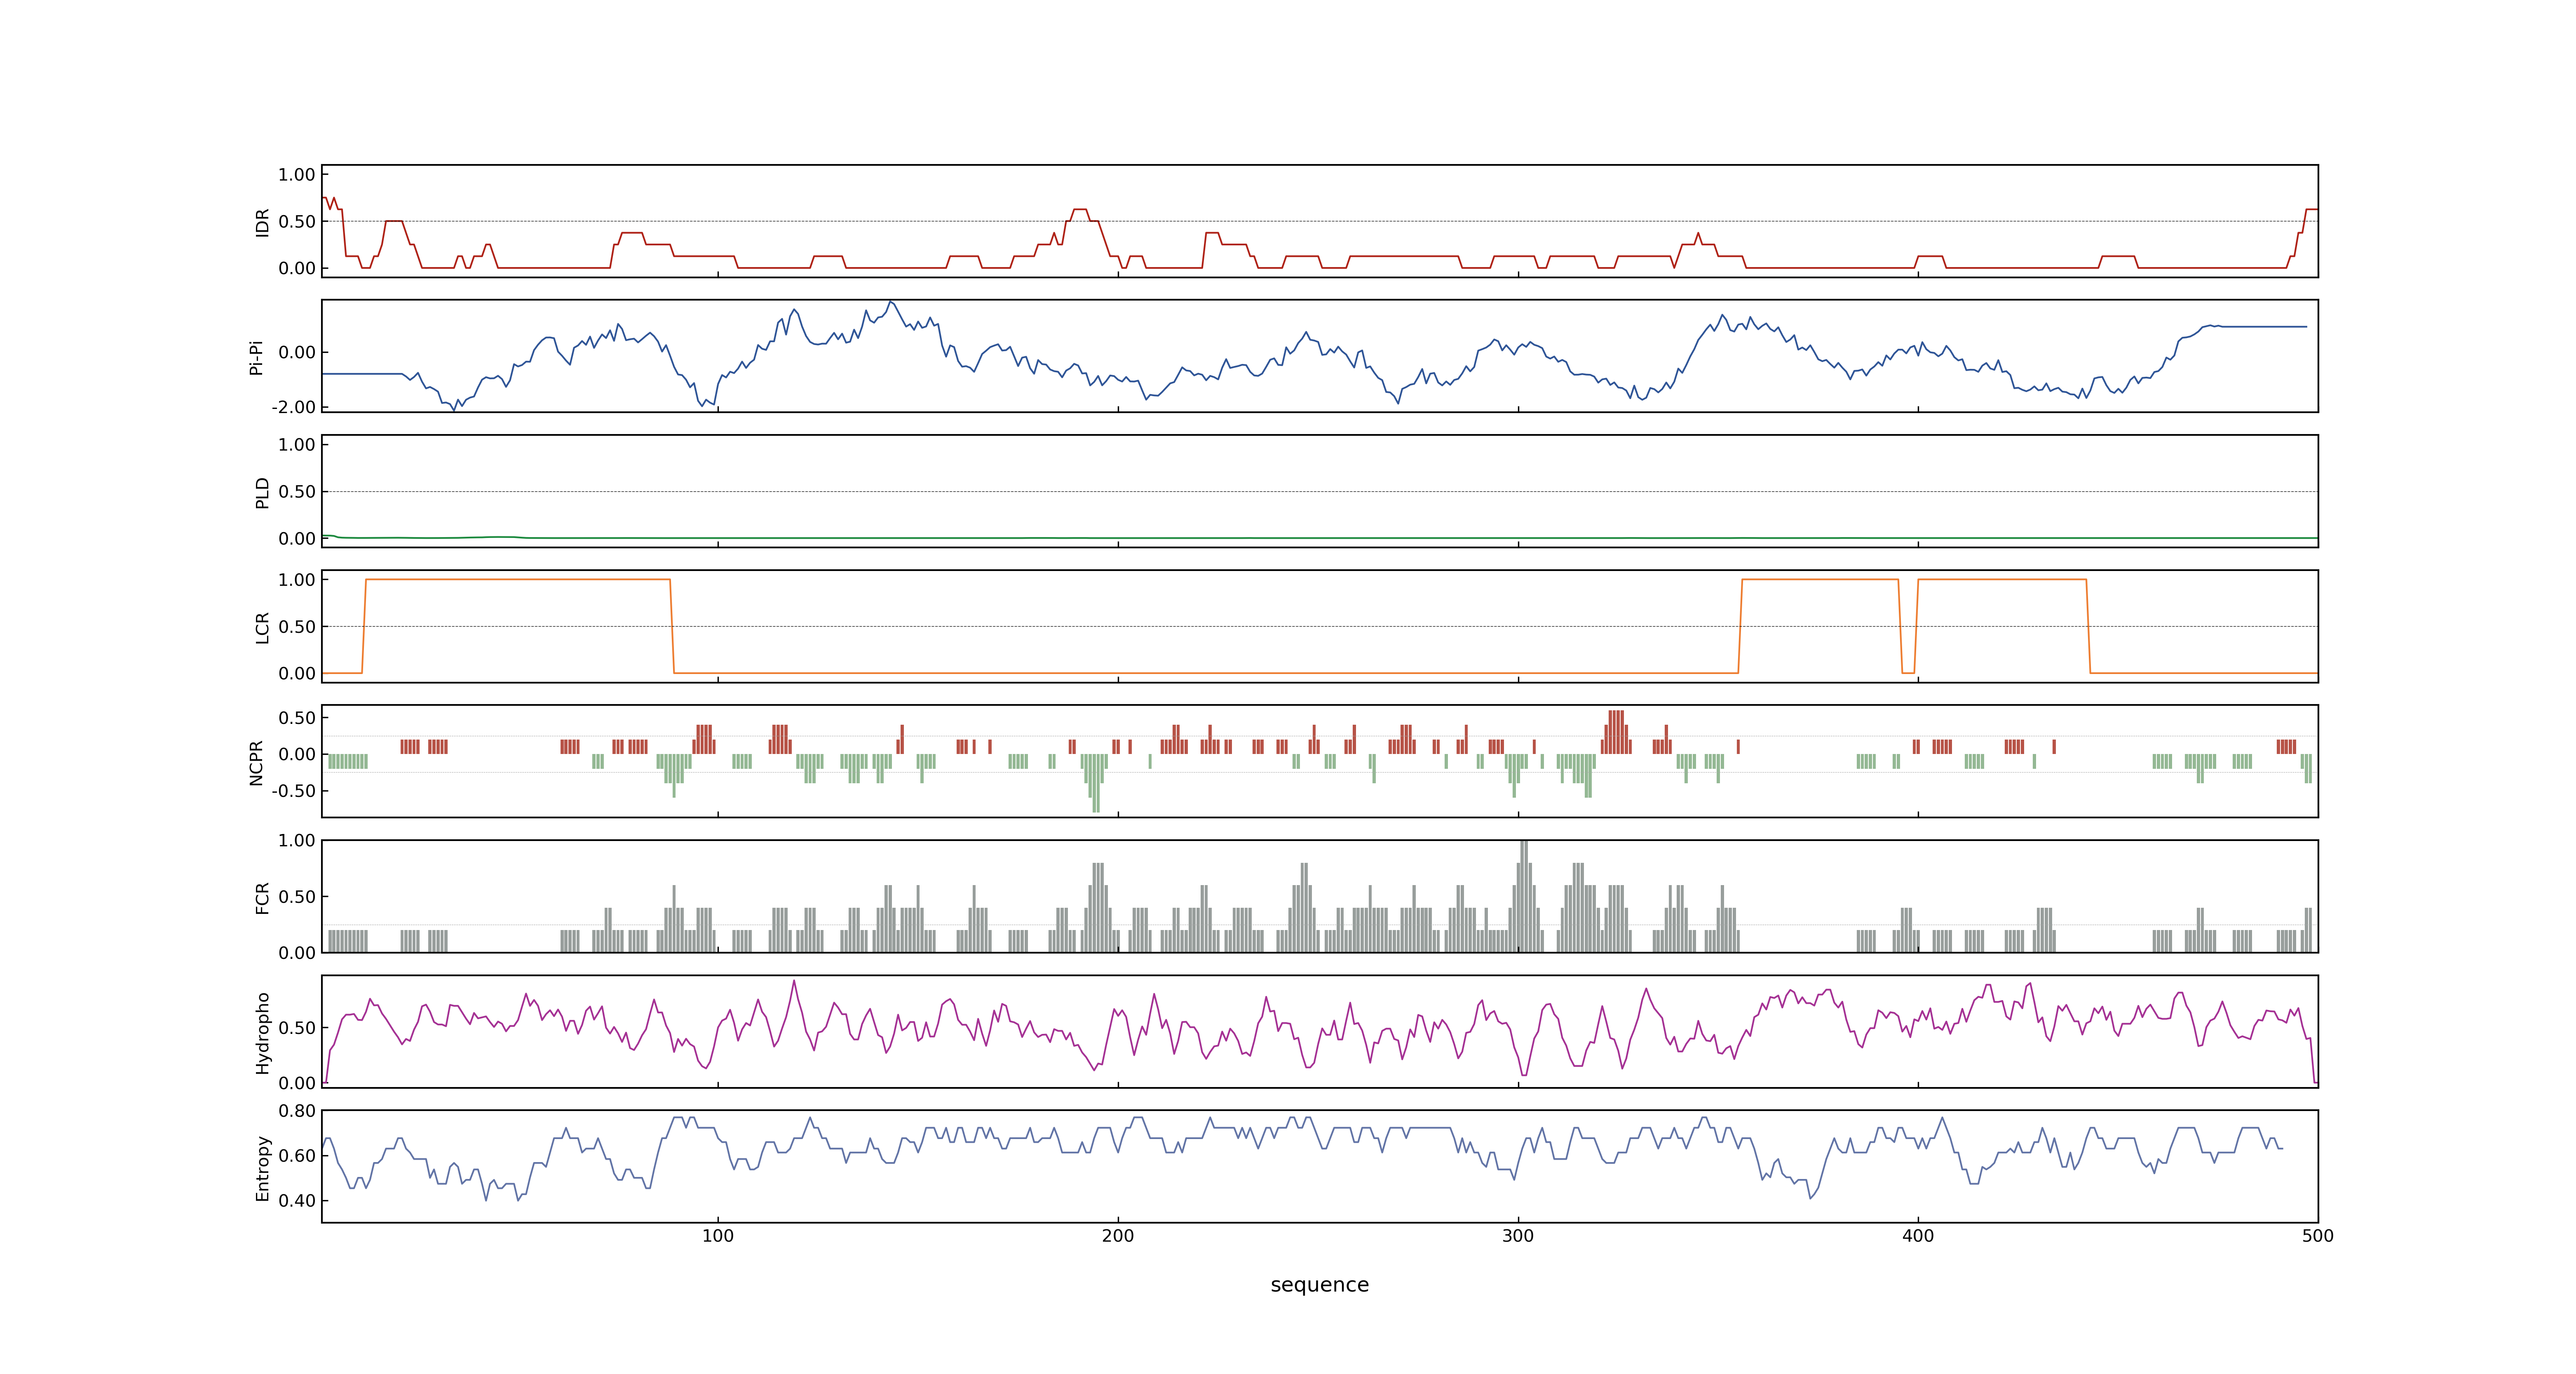Click the Pi-Pi y-axis label
This screenshot has width=2576, height=1374.
pyautogui.click(x=256, y=357)
